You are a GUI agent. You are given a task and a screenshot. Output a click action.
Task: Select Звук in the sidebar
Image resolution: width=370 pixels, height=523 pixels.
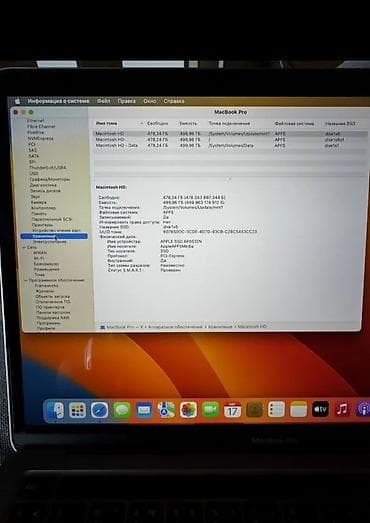coord(35,196)
